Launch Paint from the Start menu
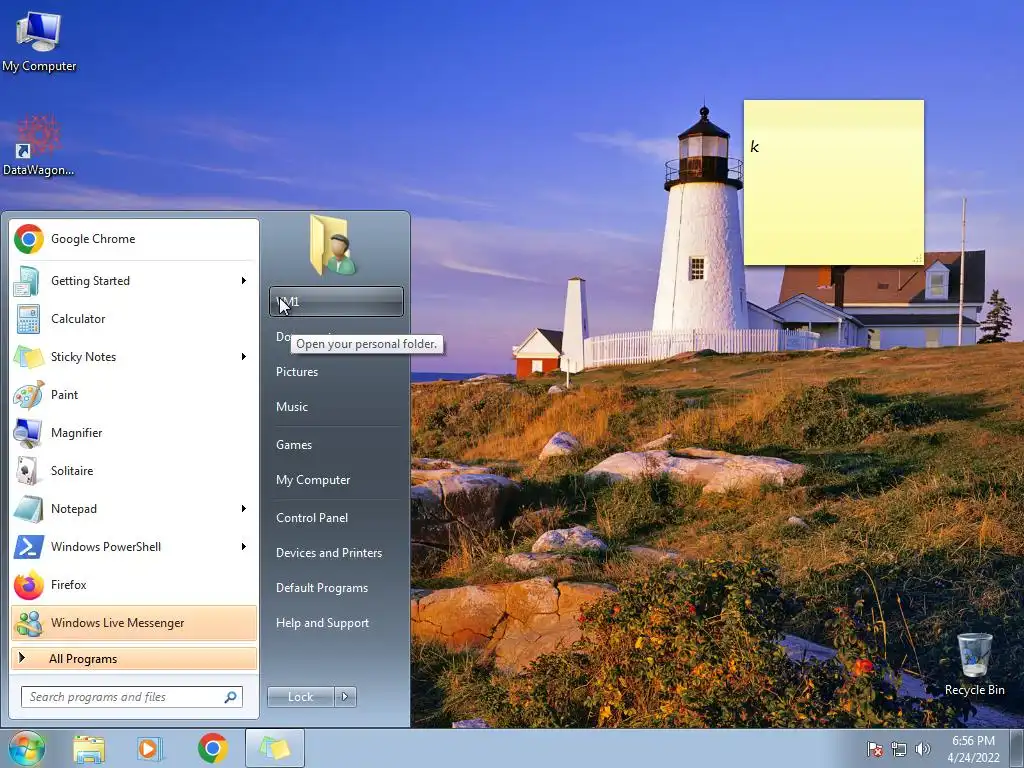Viewport: 1024px width, 768px height. pos(134,394)
